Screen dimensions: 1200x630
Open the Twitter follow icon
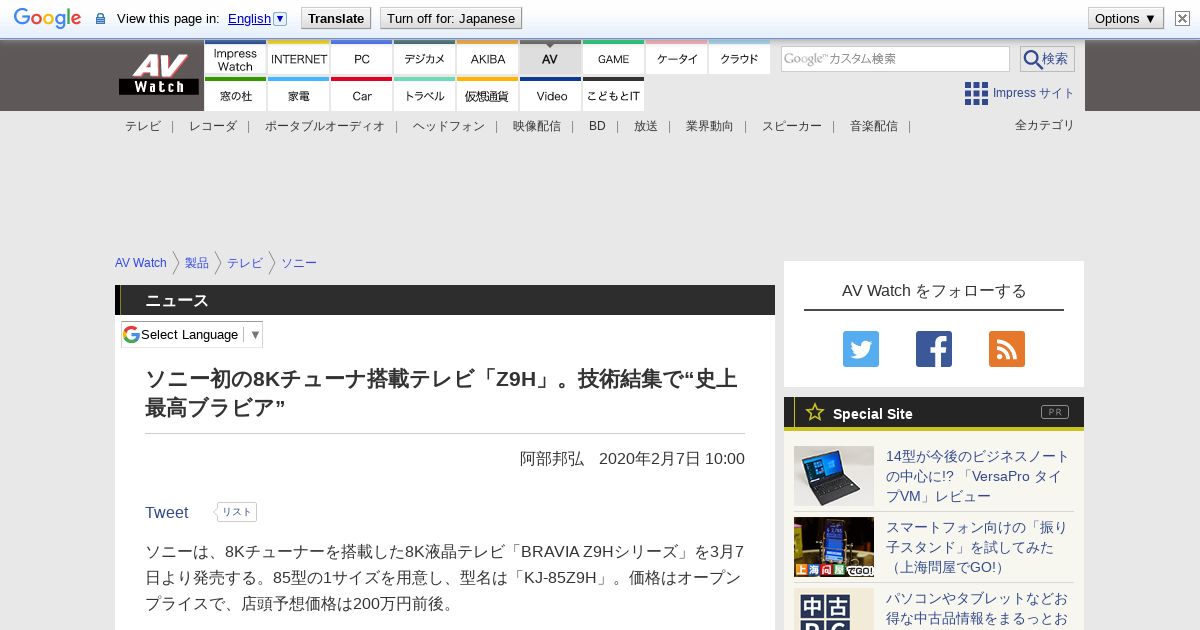(x=861, y=349)
